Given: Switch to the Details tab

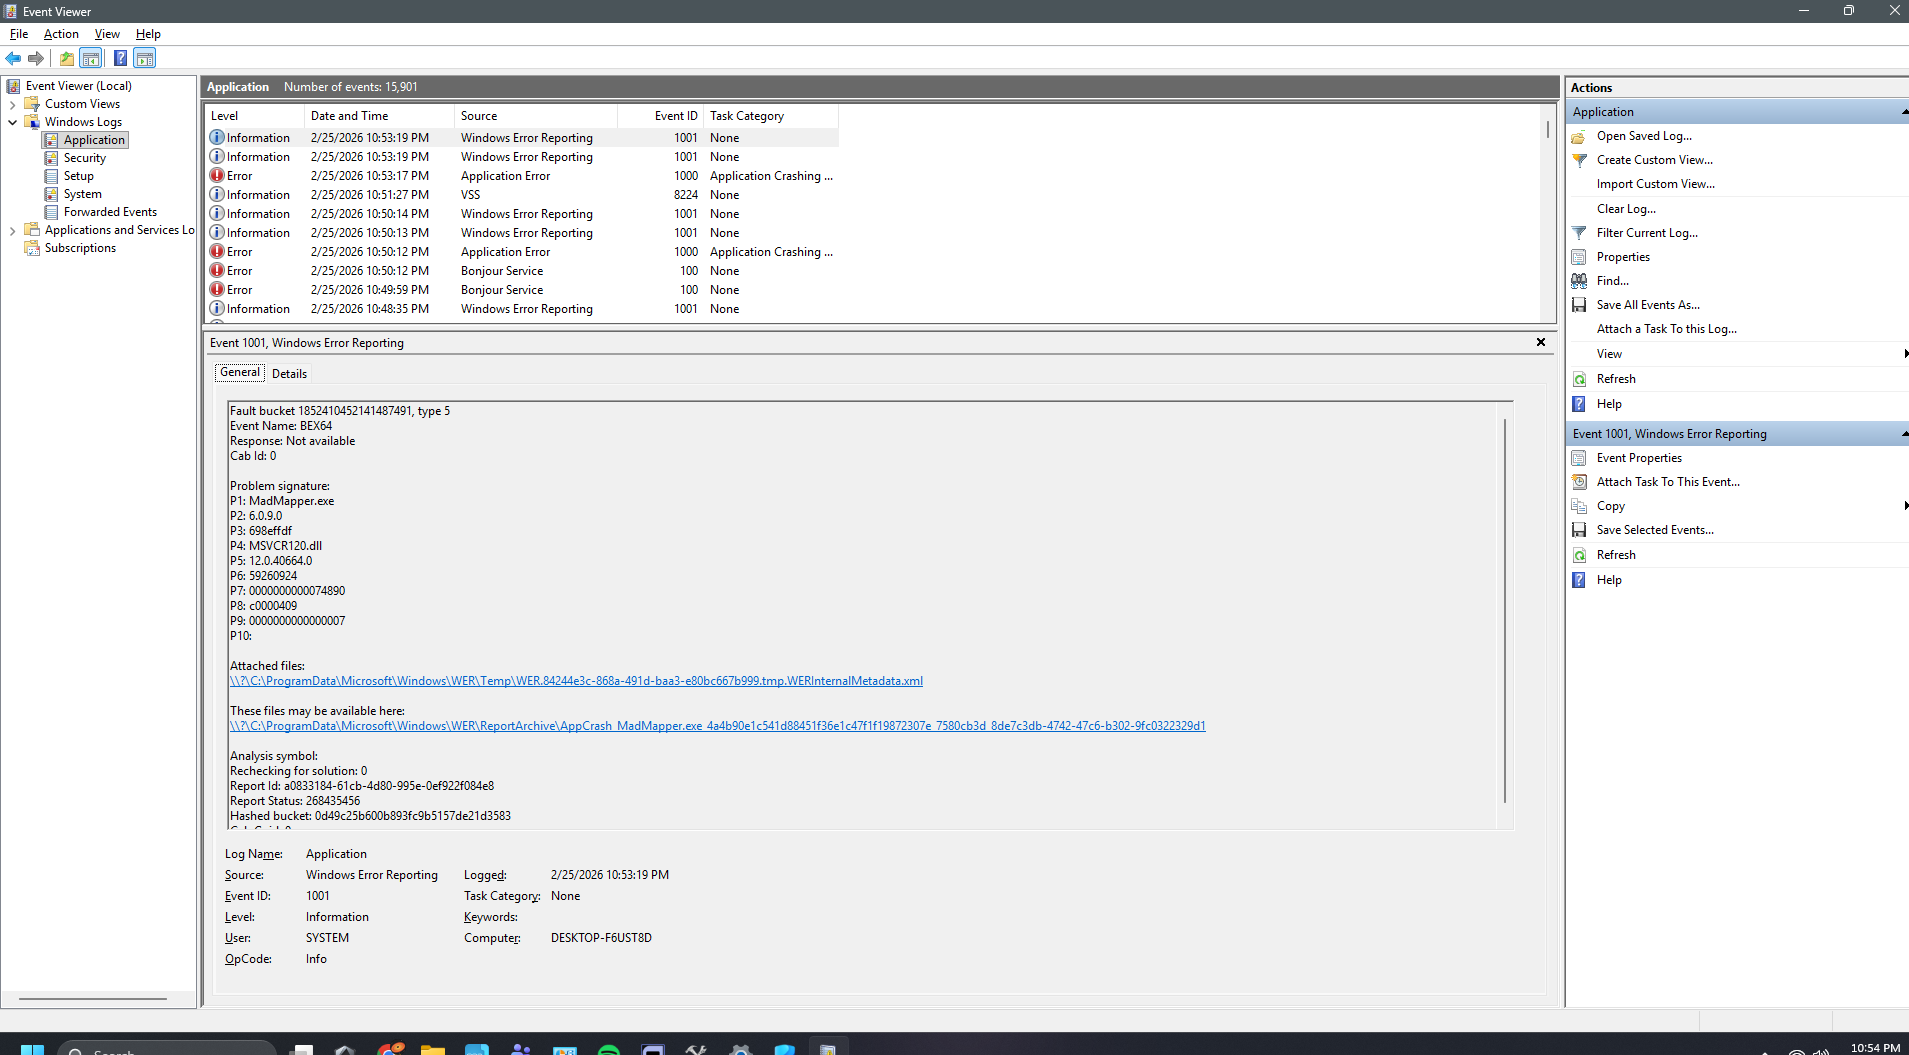Looking at the screenshot, I should point(289,373).
